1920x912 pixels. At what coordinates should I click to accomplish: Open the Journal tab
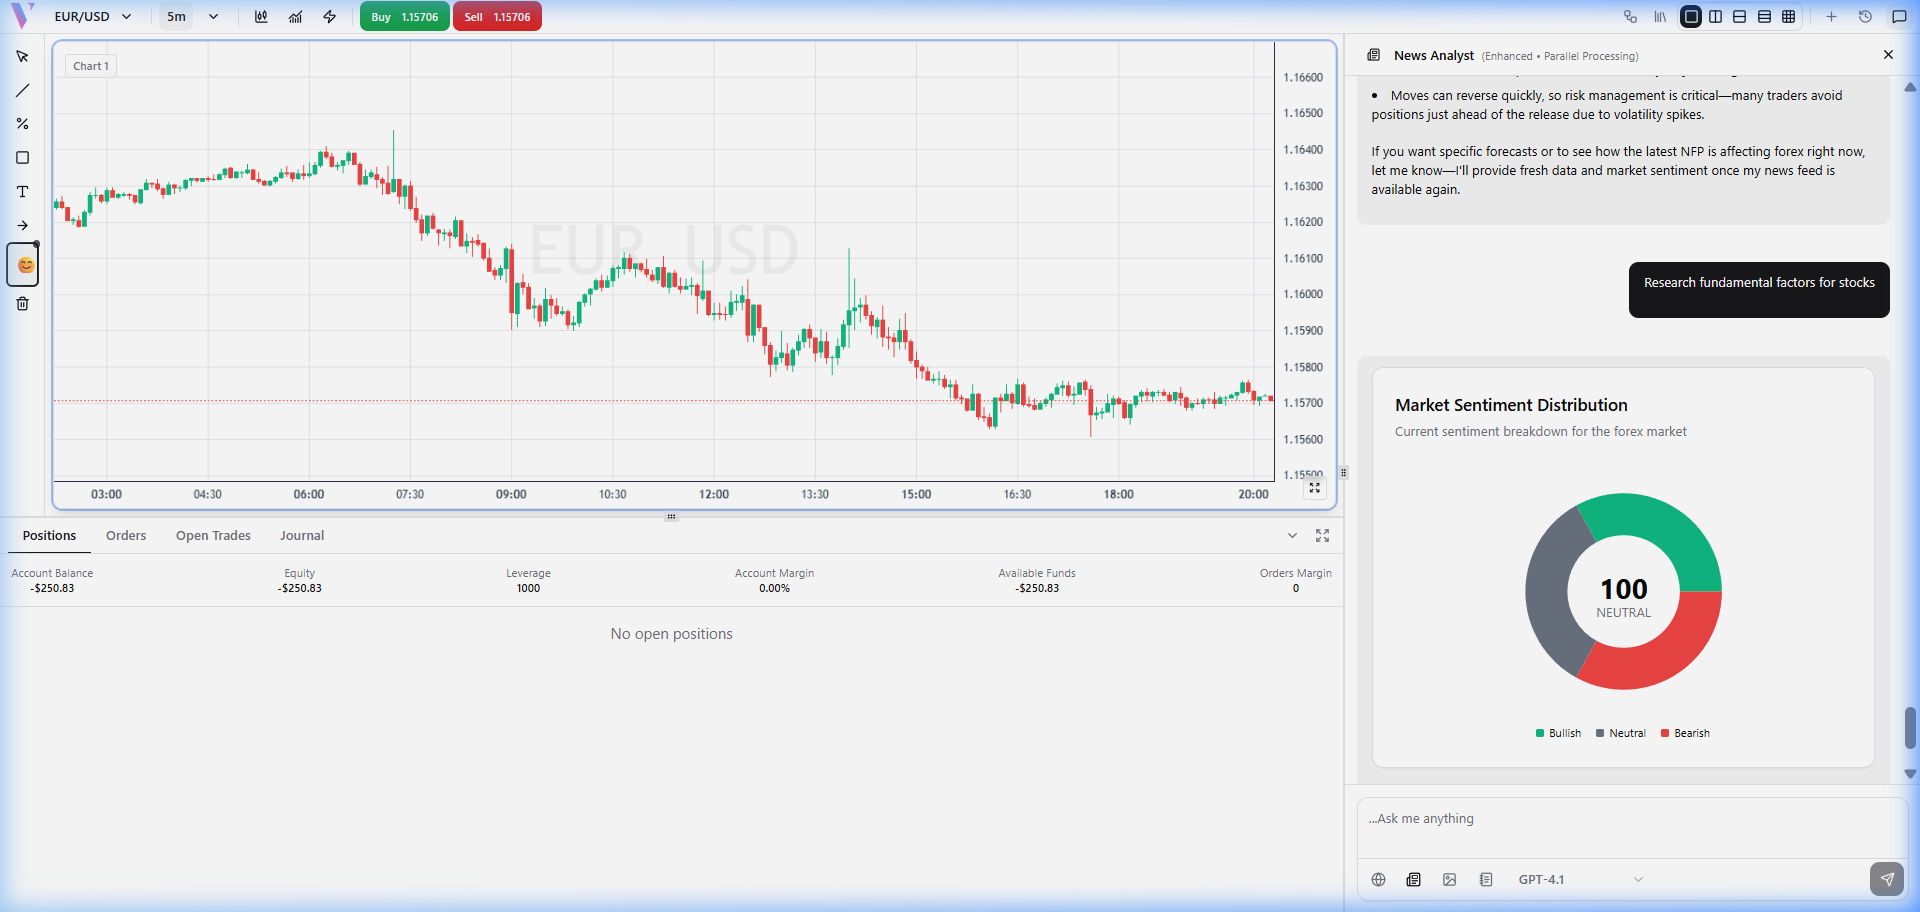click(302, 536)
